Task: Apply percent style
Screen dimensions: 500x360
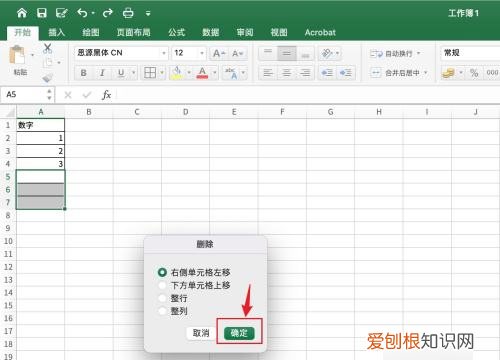Action: (x=474, y=73)
